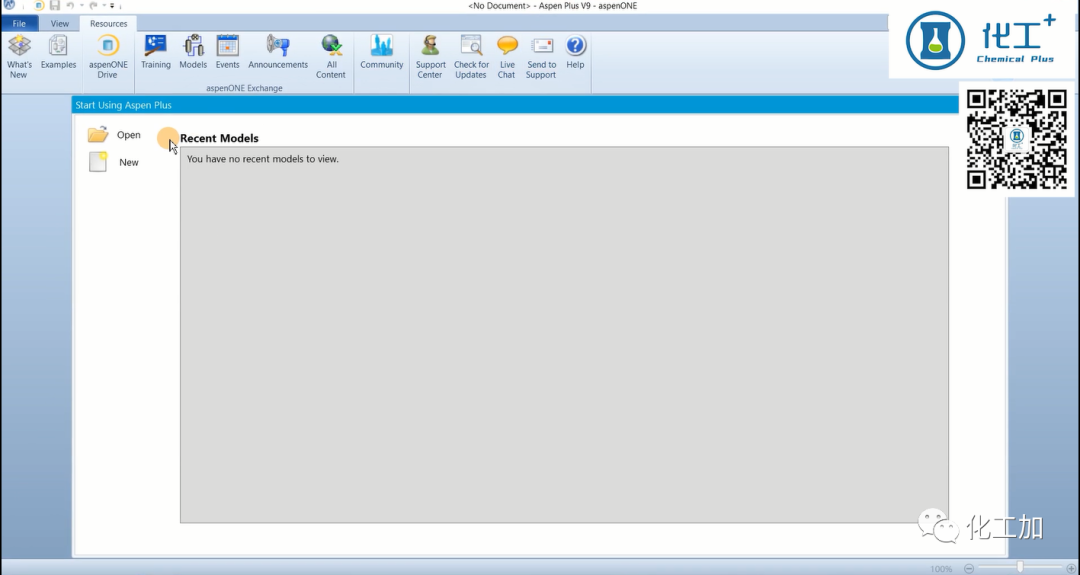
Task: Click Send to Support
Action: pyautogui.click(x=541, y=55)
